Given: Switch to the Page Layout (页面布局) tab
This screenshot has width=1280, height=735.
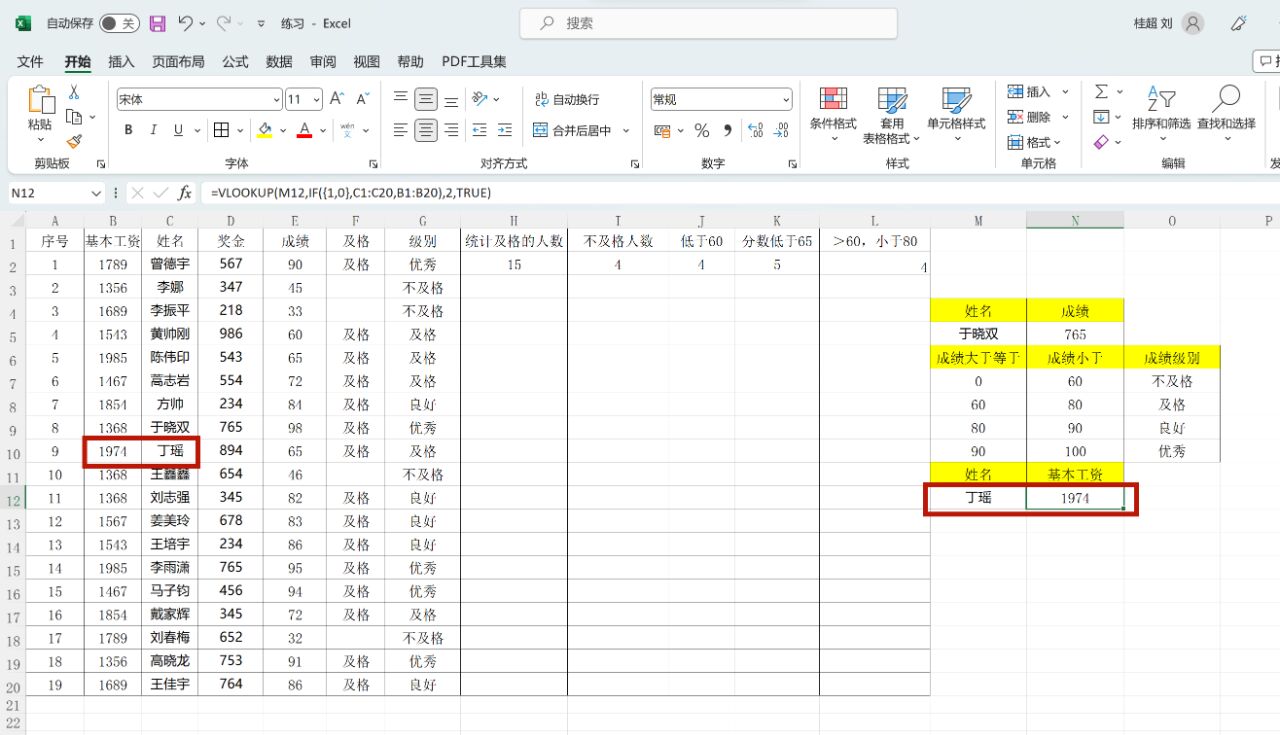Looking at the screenshot, I should pyautogui.click(x=178, y=62).
